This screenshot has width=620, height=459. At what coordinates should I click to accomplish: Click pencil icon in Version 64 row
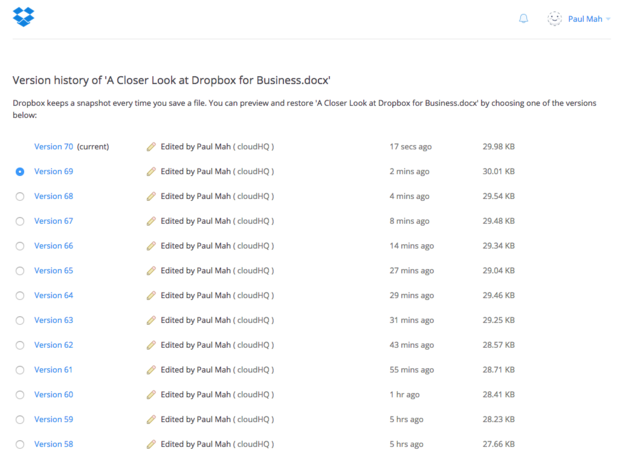pos(151,295)
